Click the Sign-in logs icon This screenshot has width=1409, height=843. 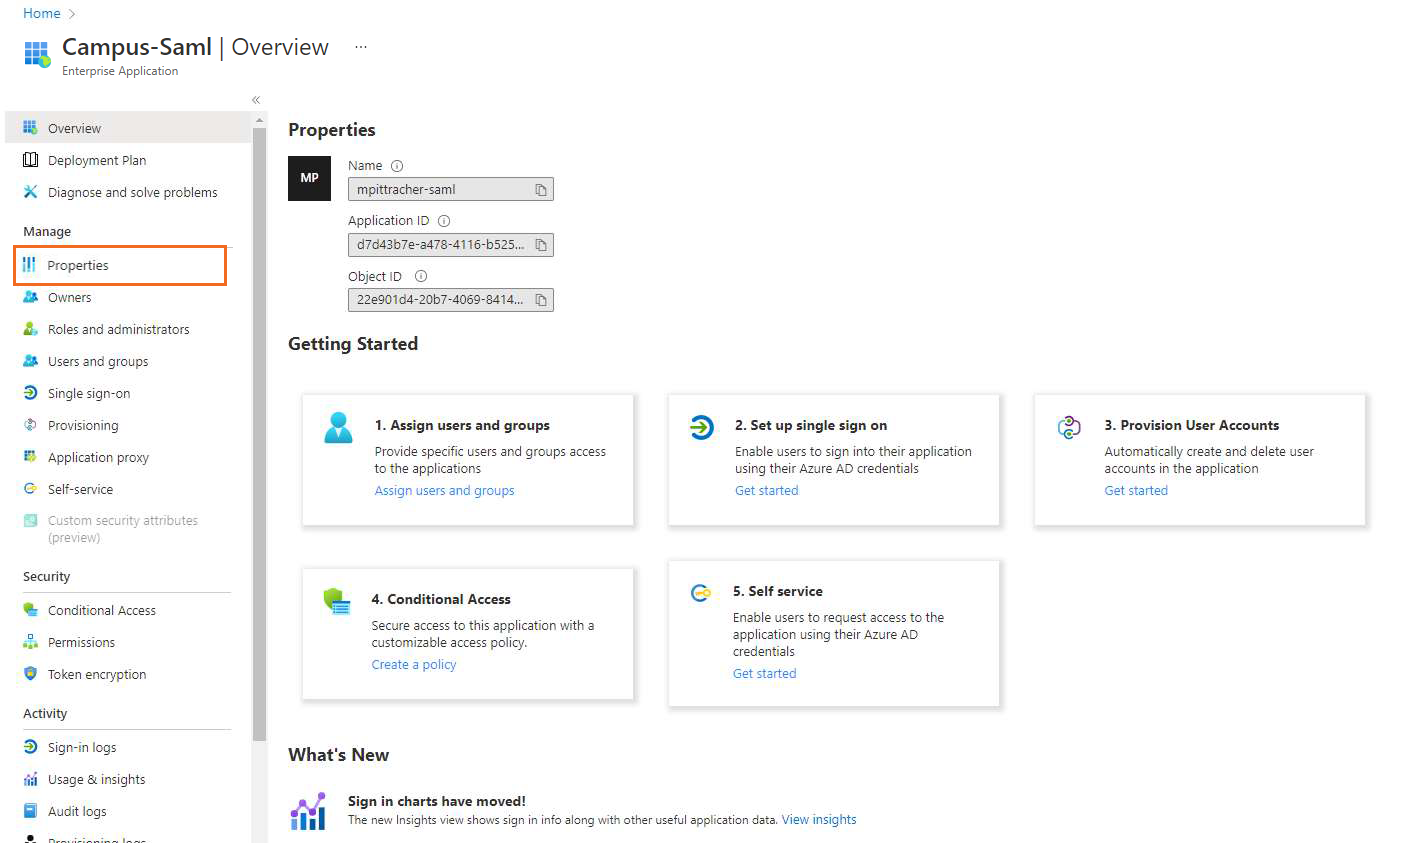(x=30, y=747)
